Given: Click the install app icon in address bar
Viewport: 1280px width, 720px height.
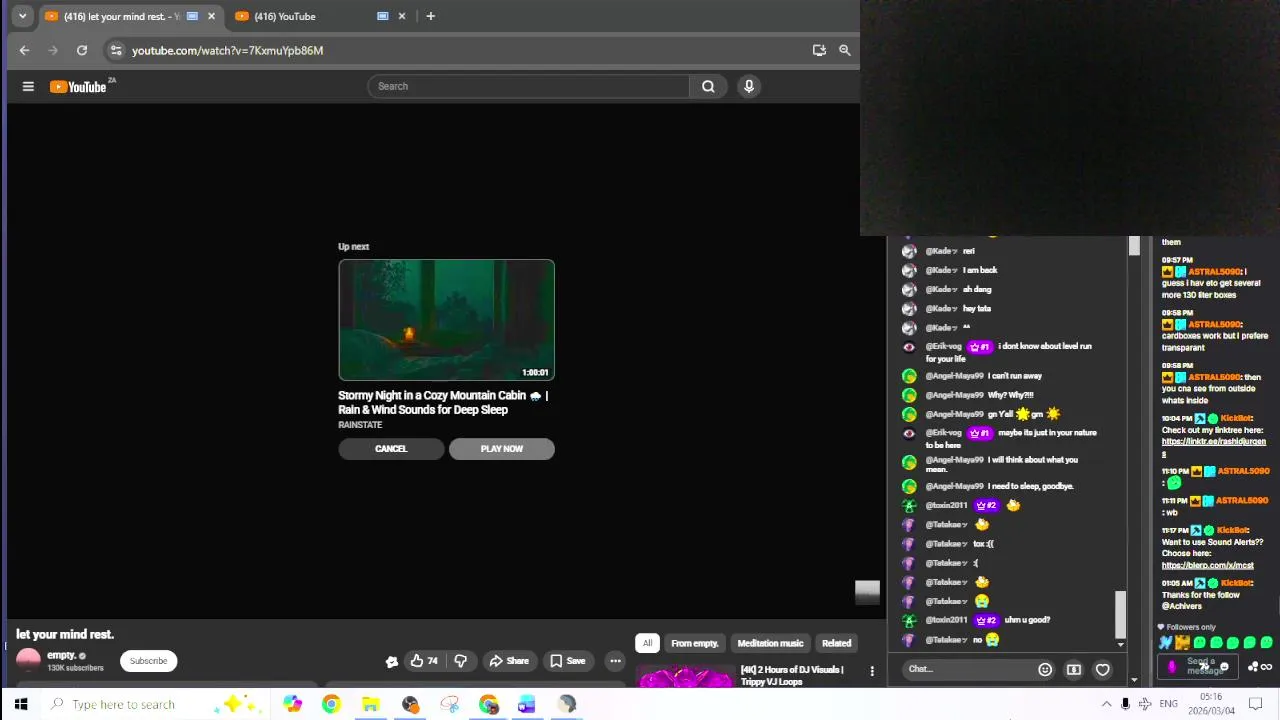Looking at the screenshot, I should click(819, 50).
